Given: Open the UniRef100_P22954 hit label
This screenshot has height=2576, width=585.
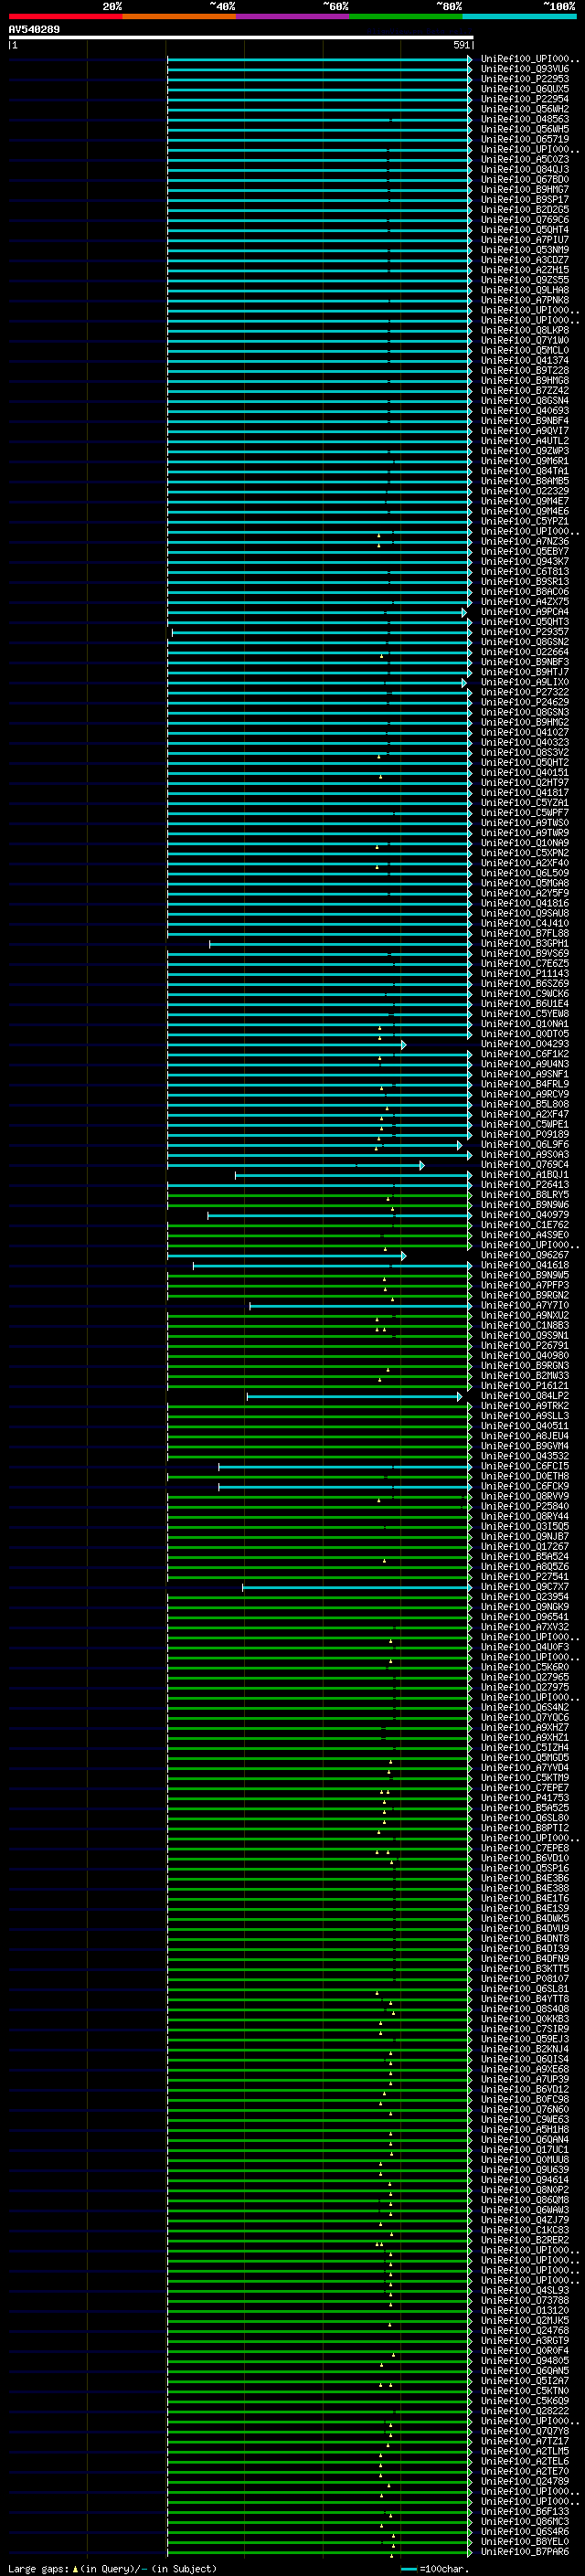Looking at the screenshot, I should coord(525,99).
